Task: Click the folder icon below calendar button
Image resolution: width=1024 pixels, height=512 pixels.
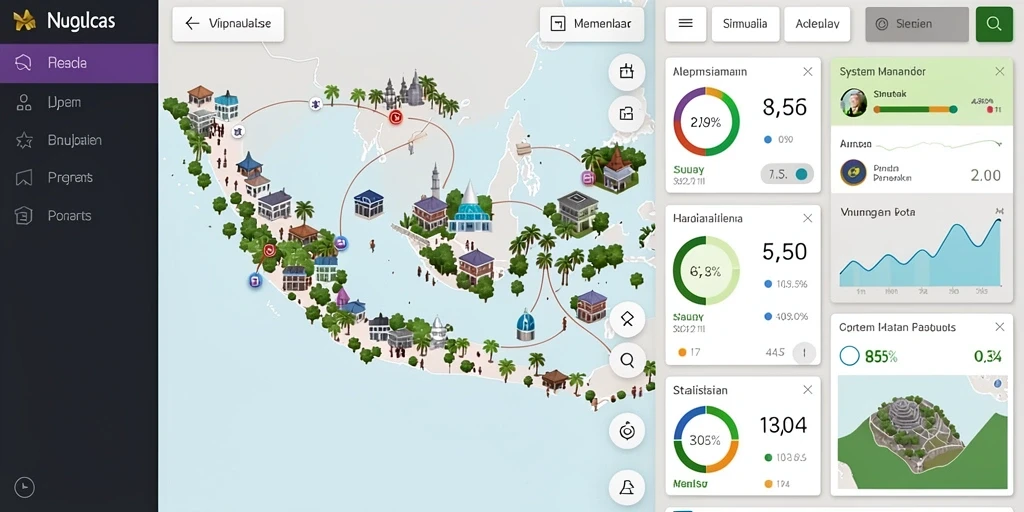Action: tap(626, 114)
